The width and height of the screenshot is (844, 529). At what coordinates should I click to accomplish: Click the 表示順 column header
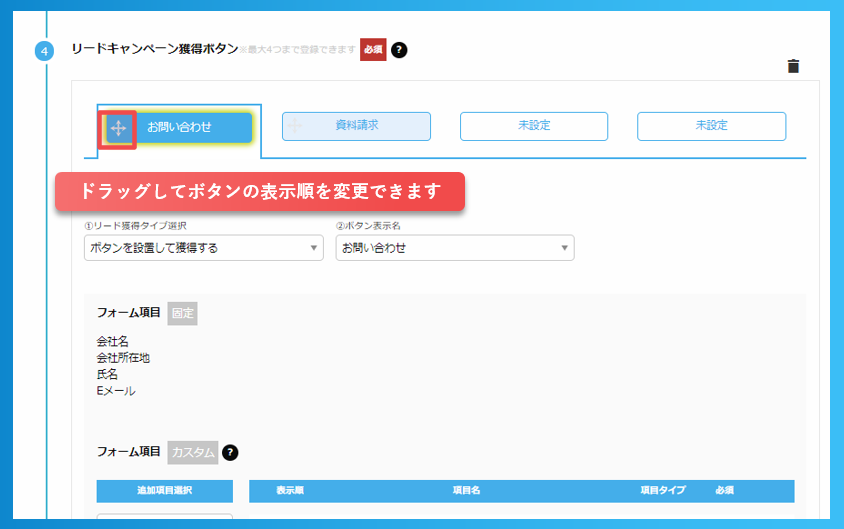coord(290,491)
